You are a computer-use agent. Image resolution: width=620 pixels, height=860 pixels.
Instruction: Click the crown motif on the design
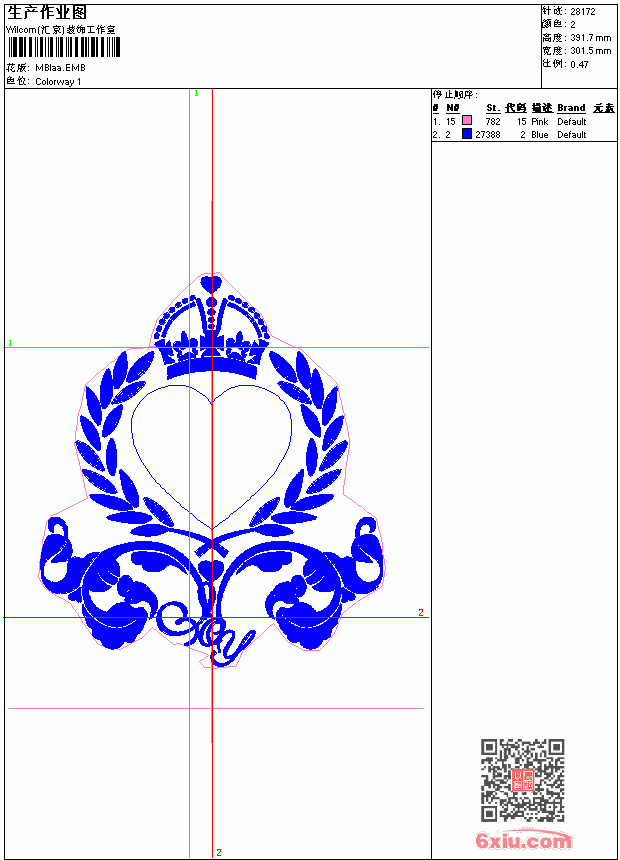(x=211, y=337)
